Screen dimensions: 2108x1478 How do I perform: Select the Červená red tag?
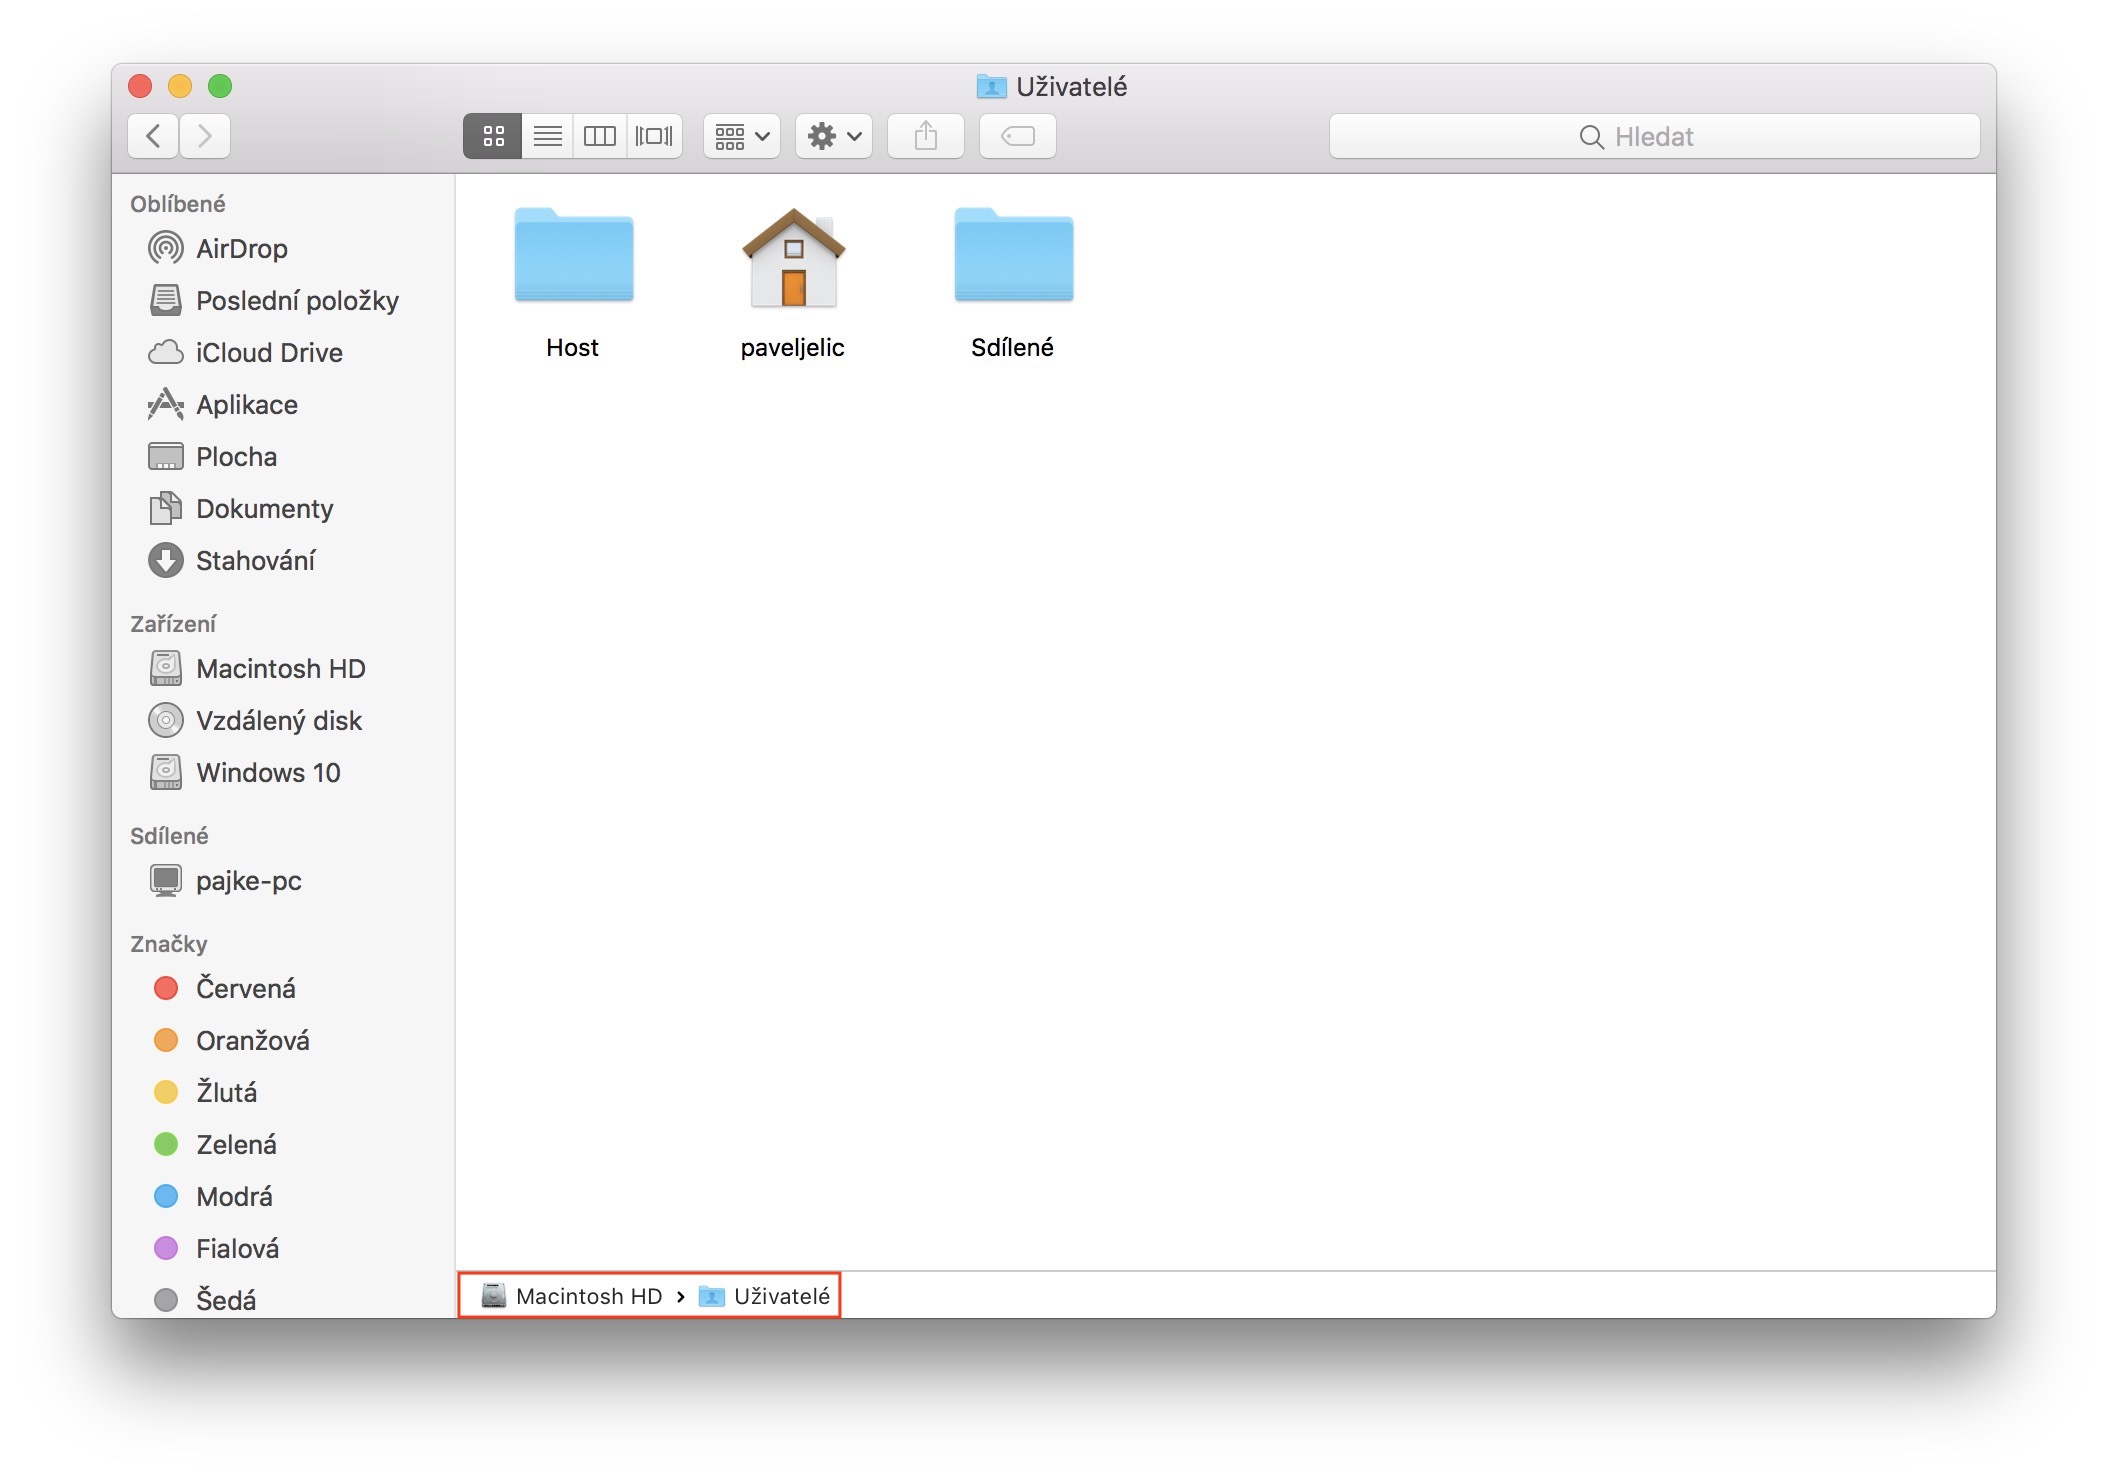tap(245, 989)
